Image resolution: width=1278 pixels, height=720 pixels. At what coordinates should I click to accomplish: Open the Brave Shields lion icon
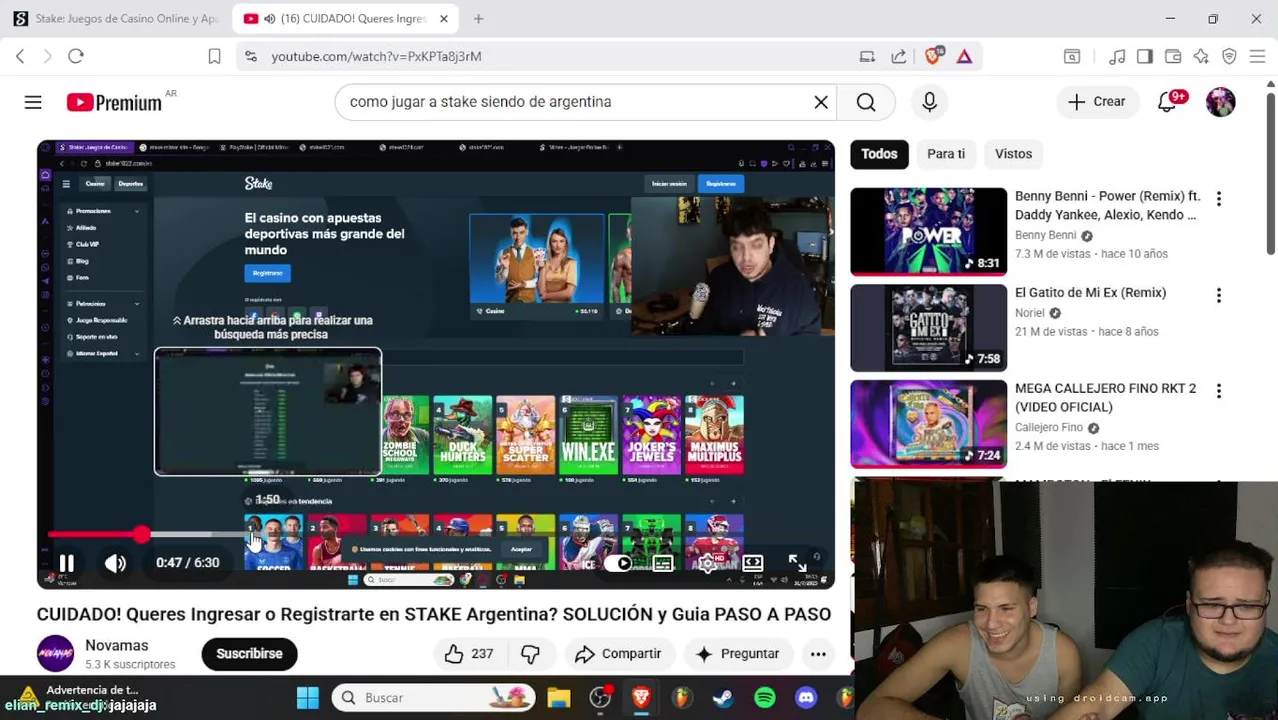pyautogui.click(x=933, y=57)
